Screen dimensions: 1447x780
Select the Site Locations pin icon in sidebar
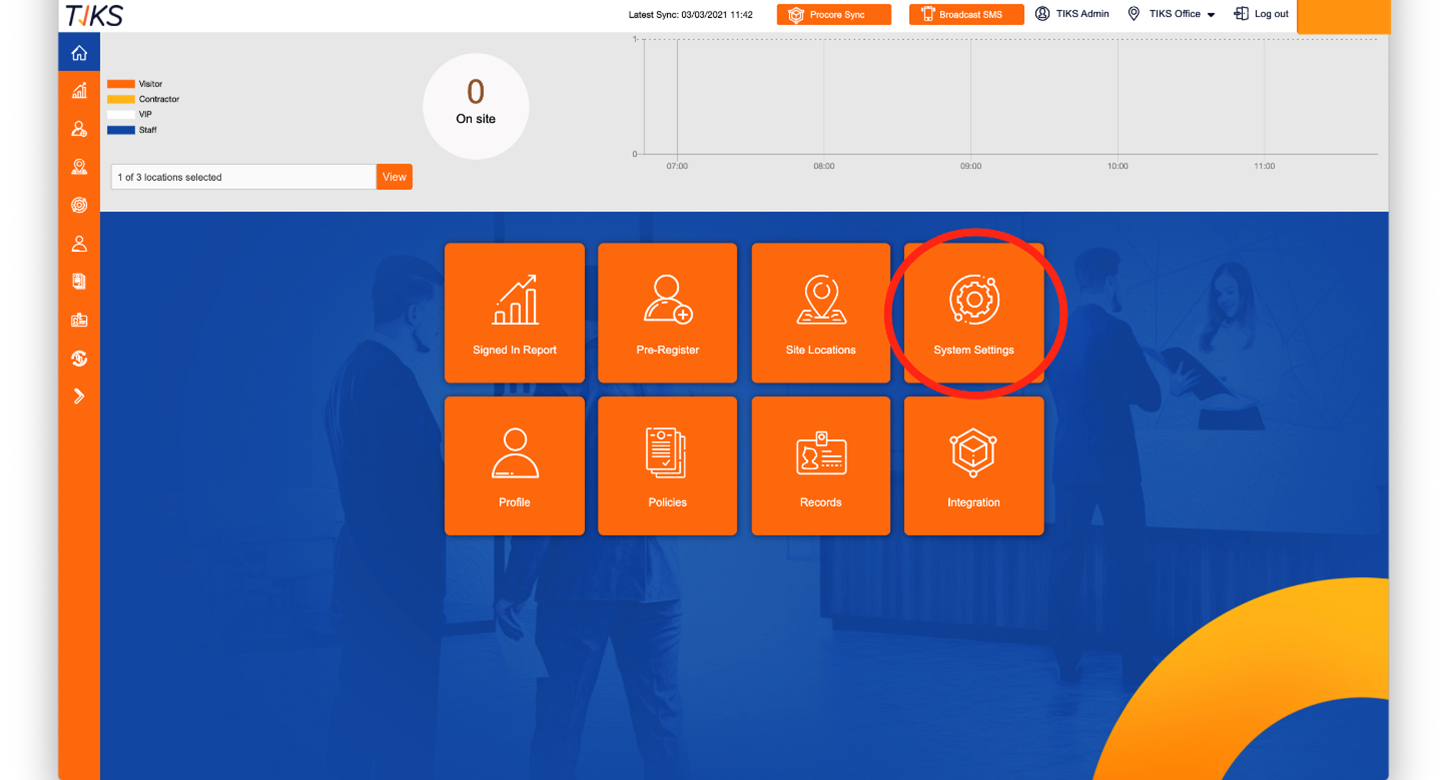[x=79, y=166]
